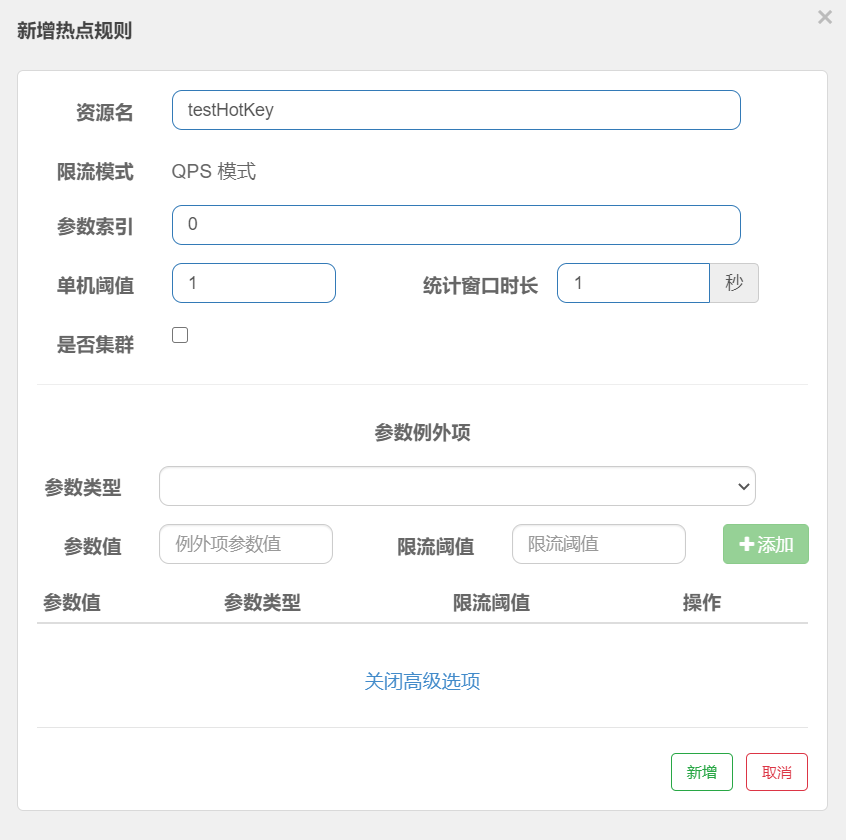The width and height of the screenshot is (846, 840).
Task: Click the 单机阈值 input field
Action: (x=253, y=283)
